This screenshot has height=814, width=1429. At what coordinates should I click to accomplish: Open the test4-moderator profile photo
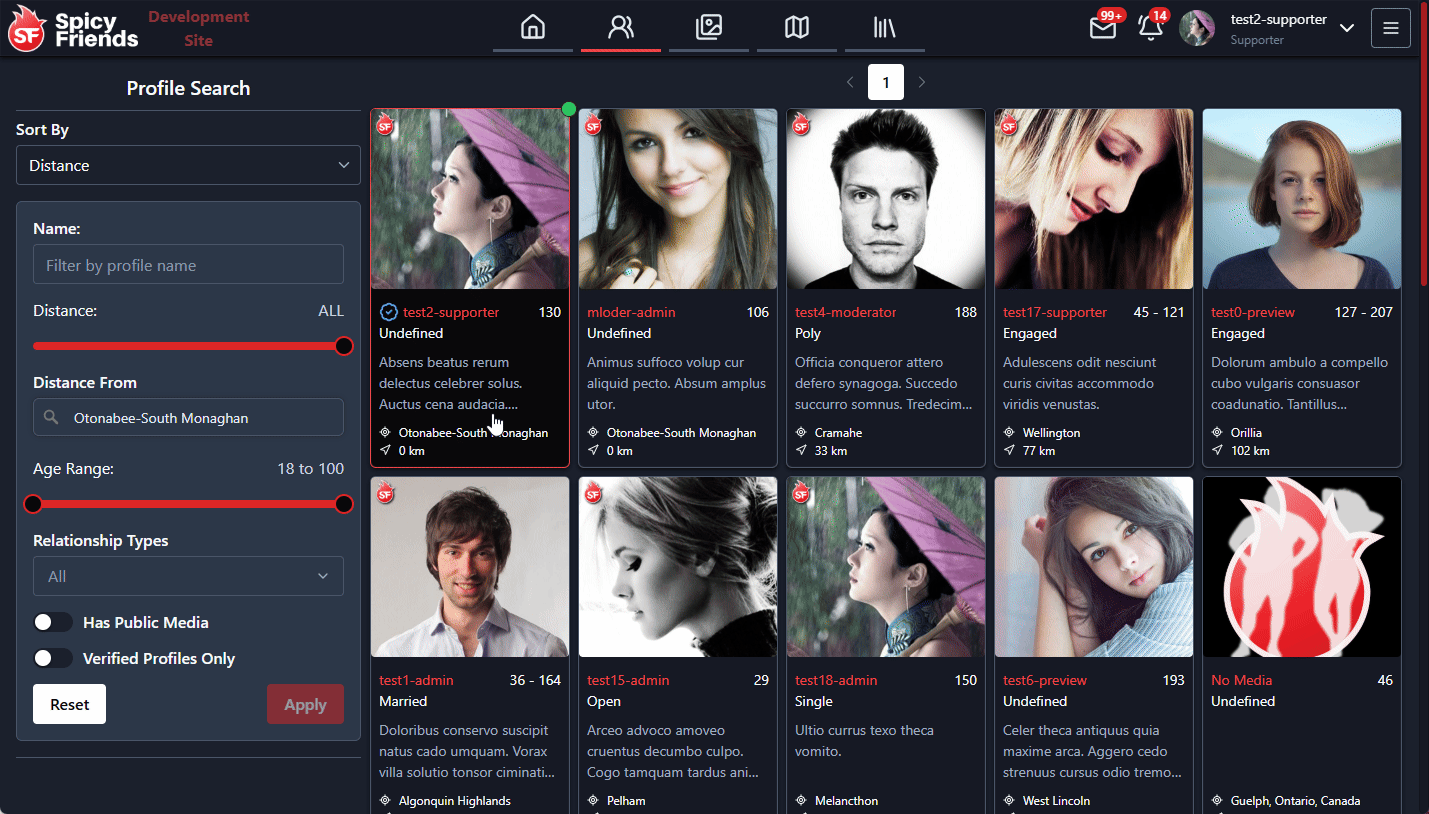tap(885, 199)
